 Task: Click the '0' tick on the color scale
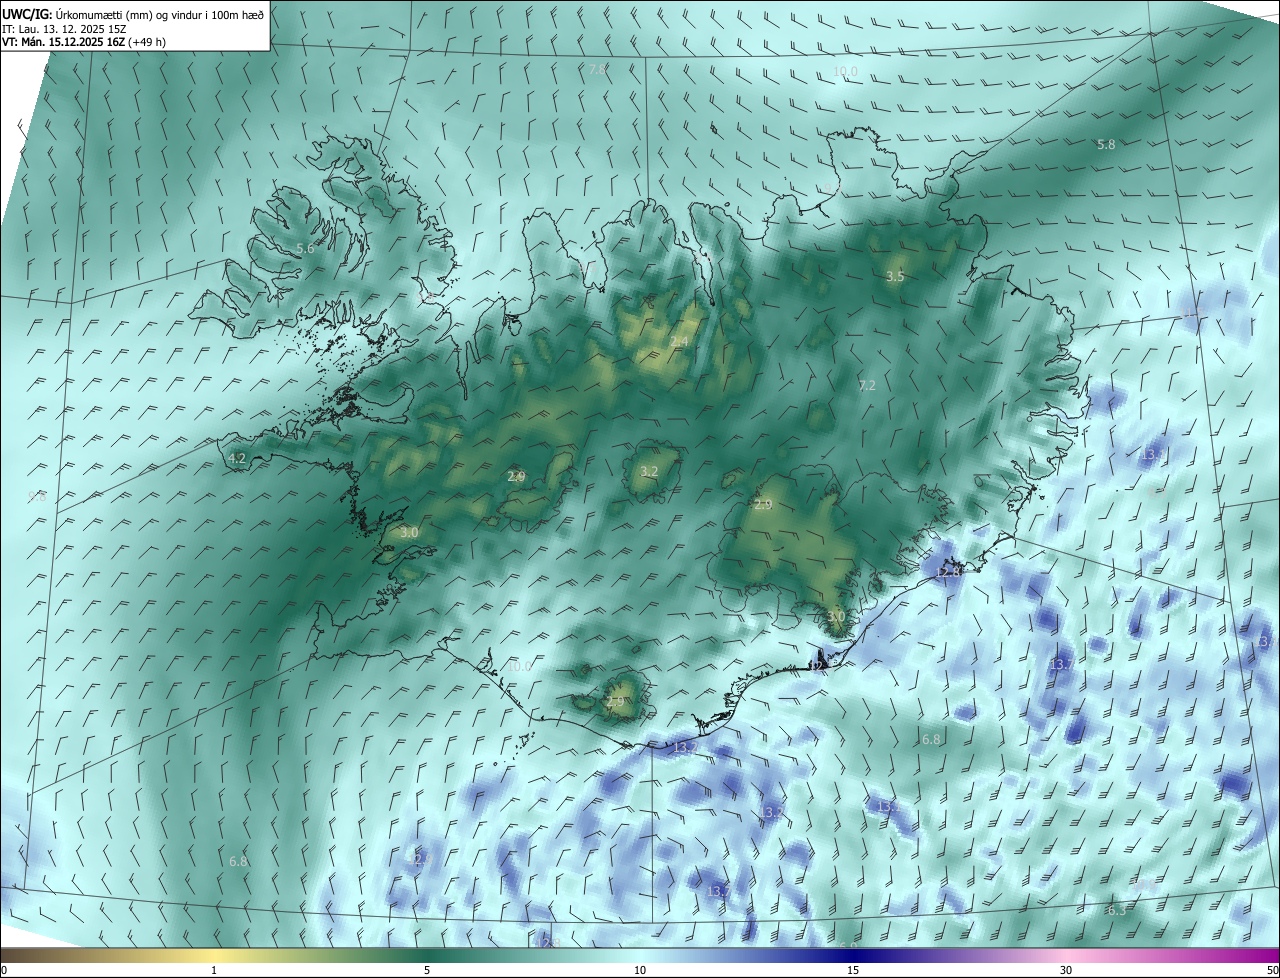[4, 970]
